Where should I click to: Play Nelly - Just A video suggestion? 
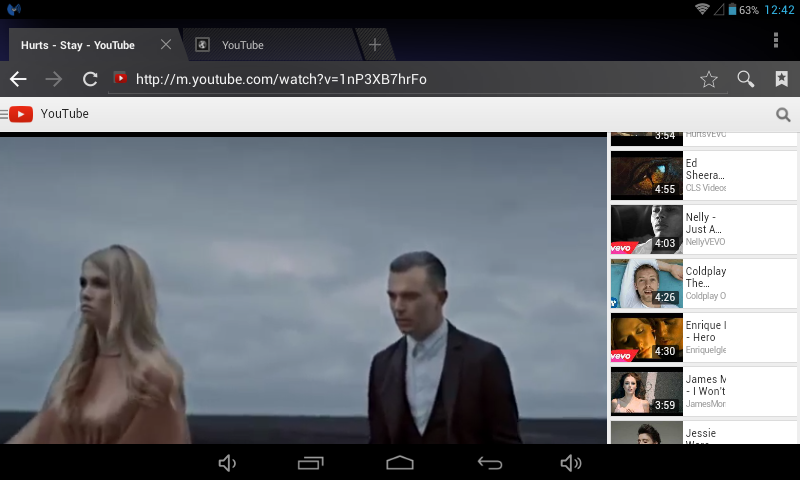point(667,229)
